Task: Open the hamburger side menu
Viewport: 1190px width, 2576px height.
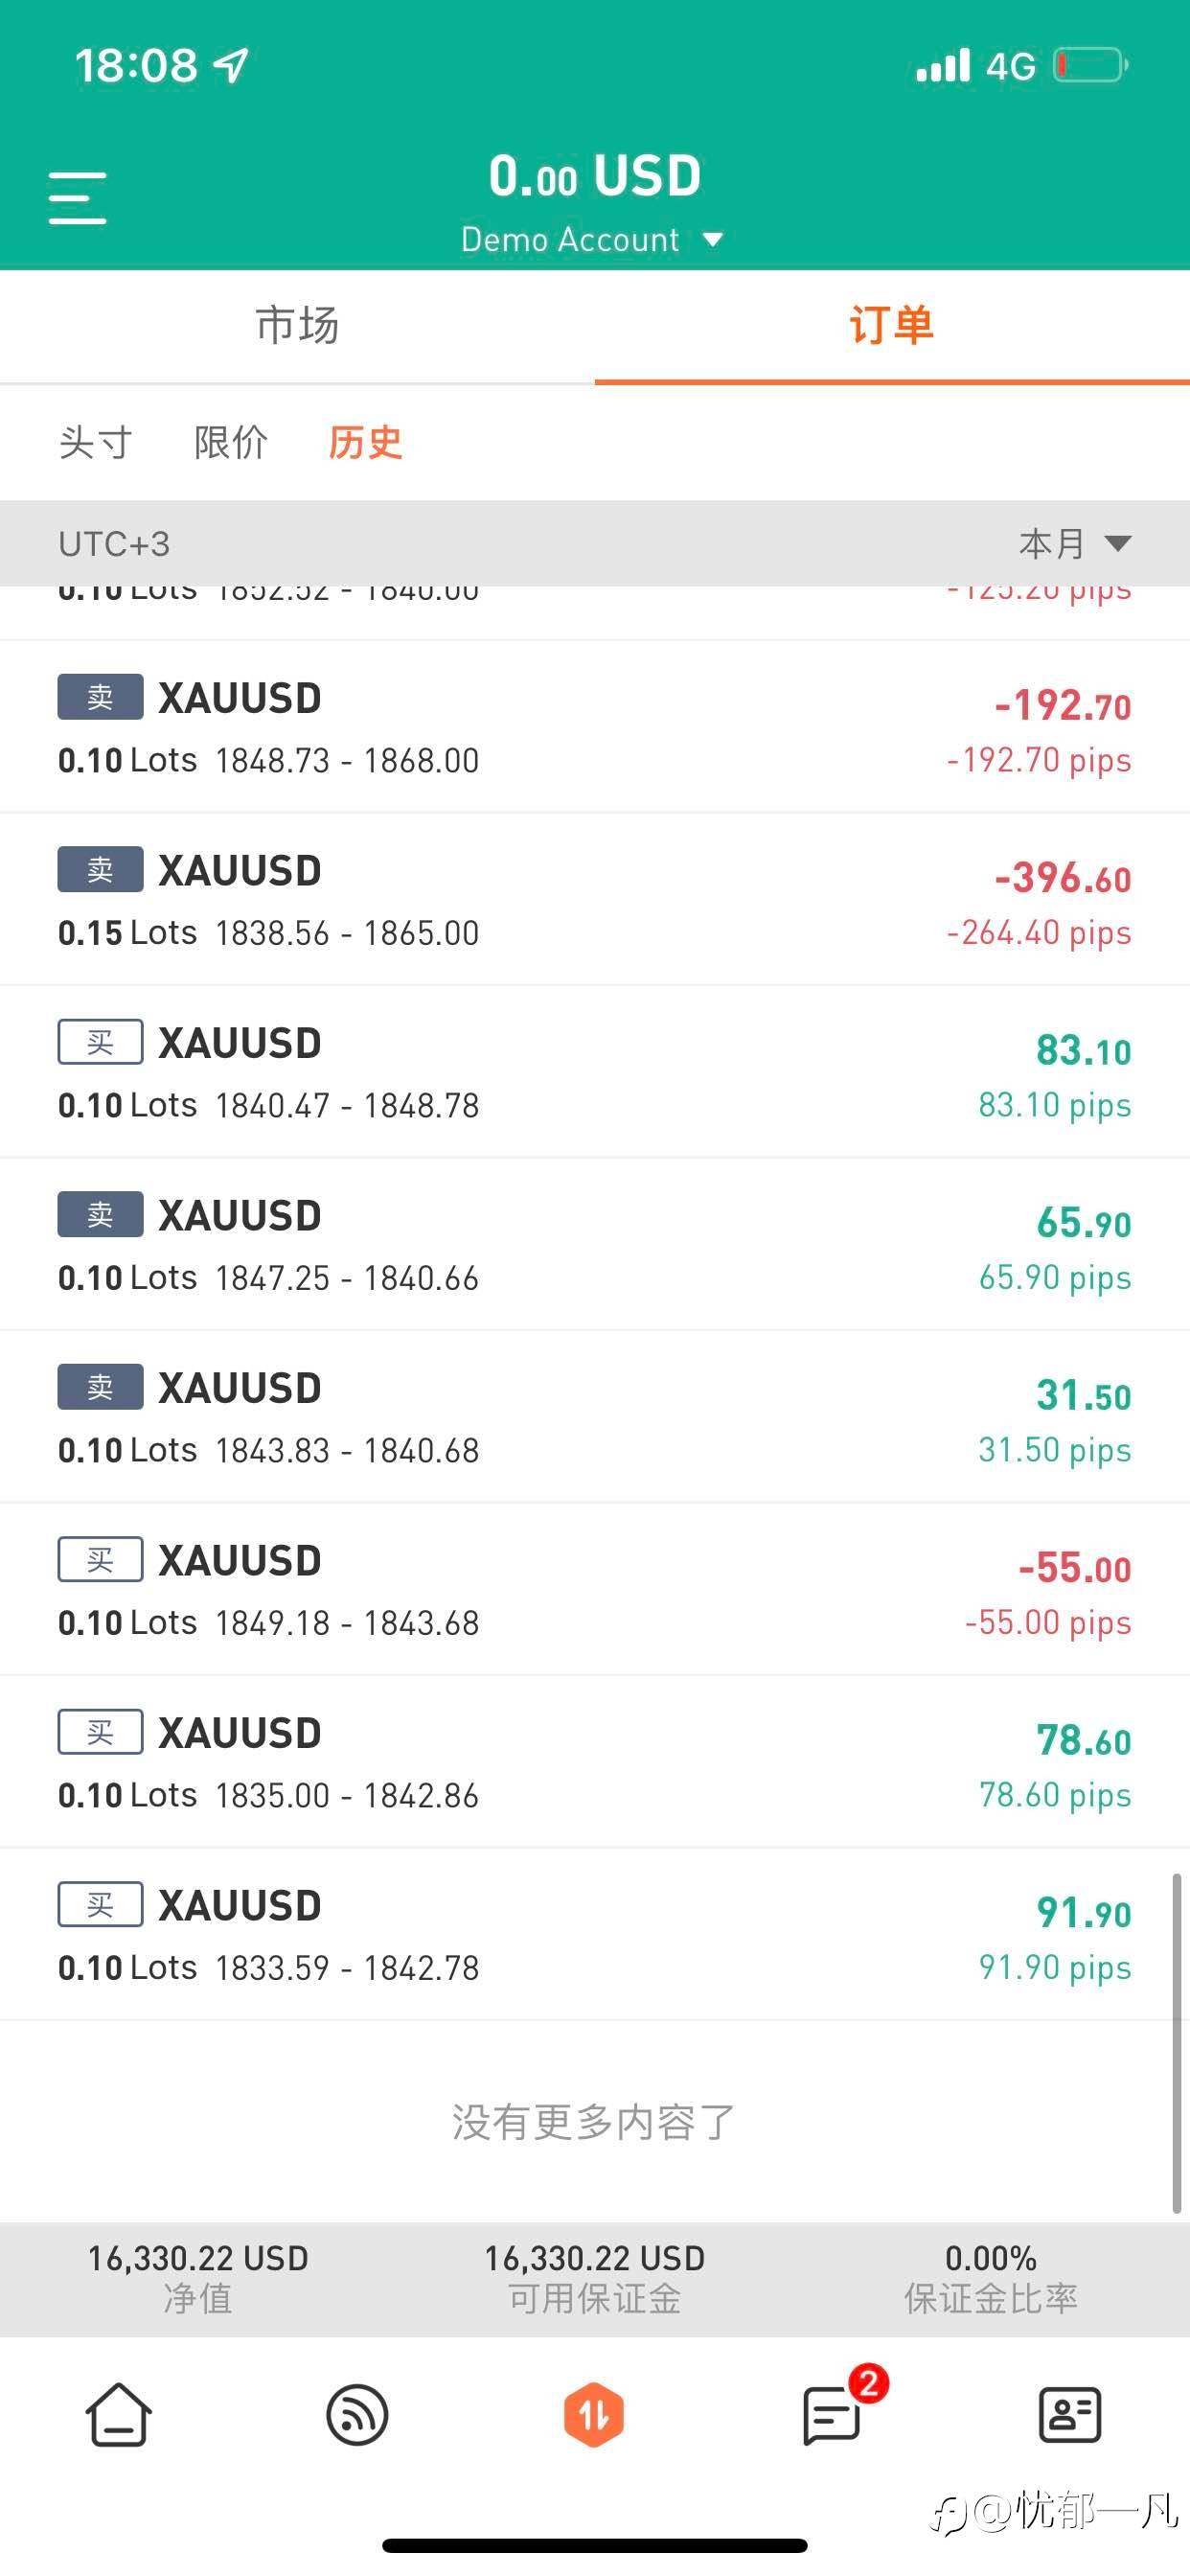Action: 78,197
